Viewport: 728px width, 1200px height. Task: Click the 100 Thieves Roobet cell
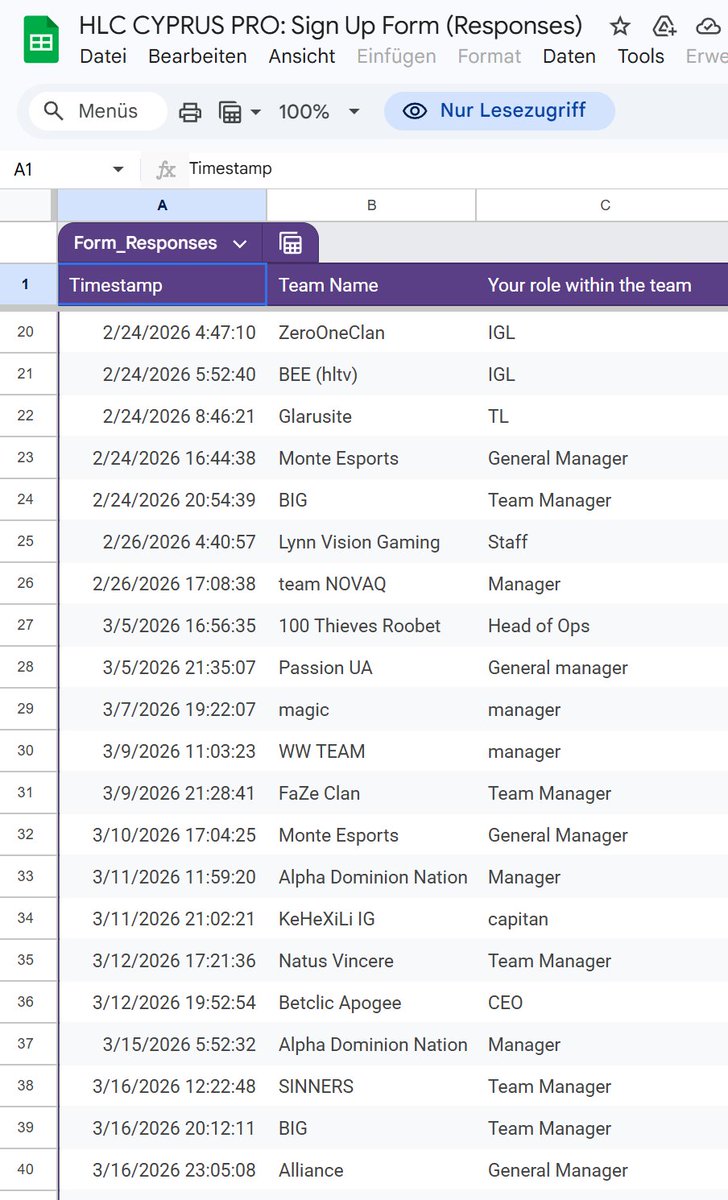pos(371,626)
